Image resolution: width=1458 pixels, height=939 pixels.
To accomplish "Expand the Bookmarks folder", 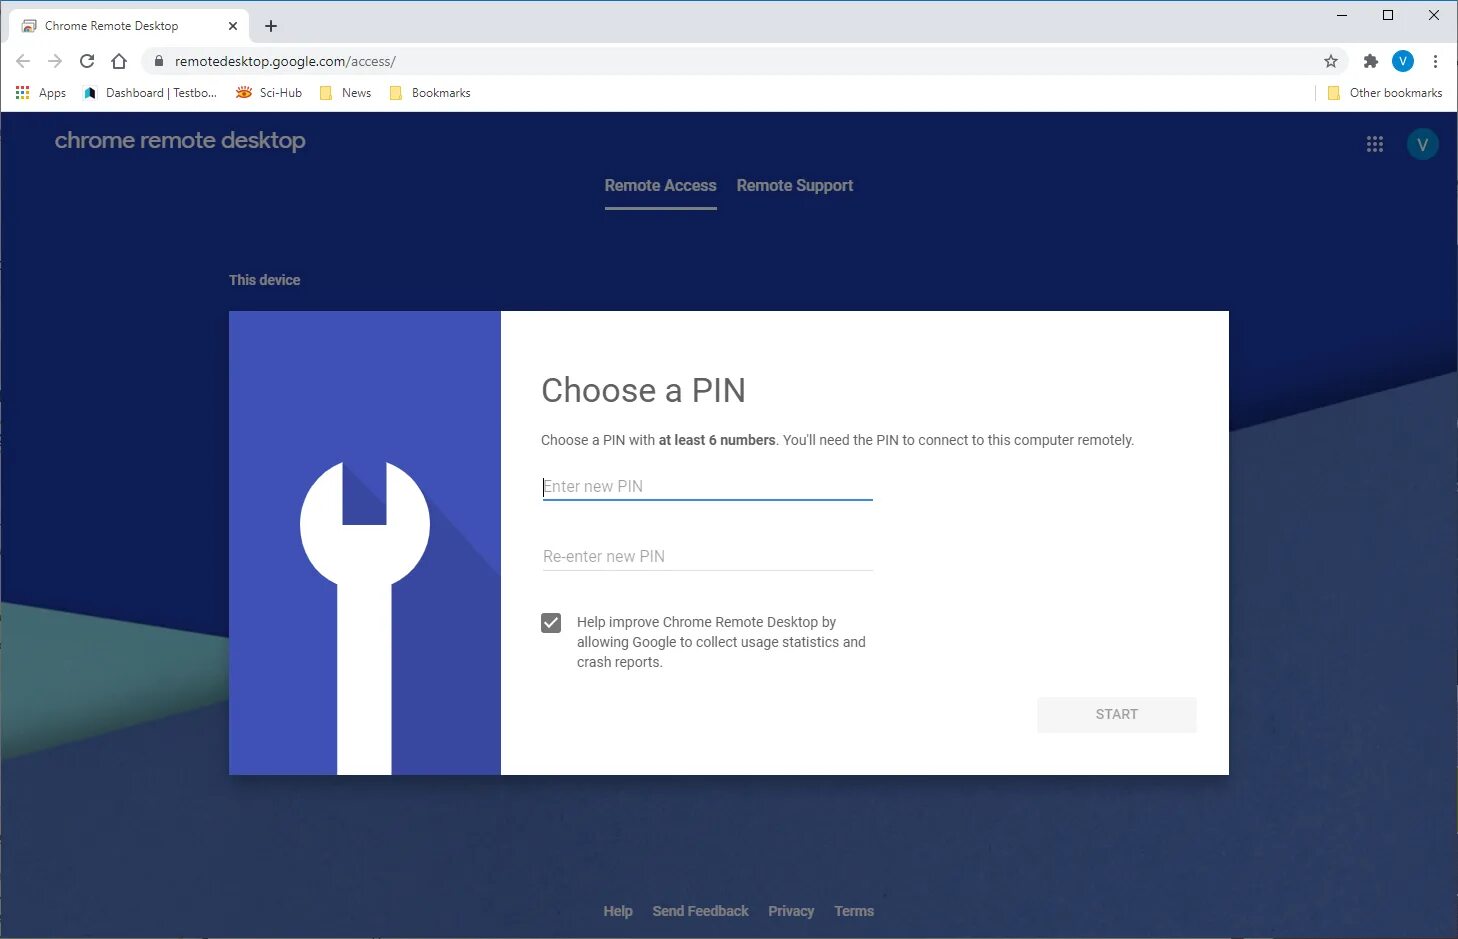I will pos(430,93).
